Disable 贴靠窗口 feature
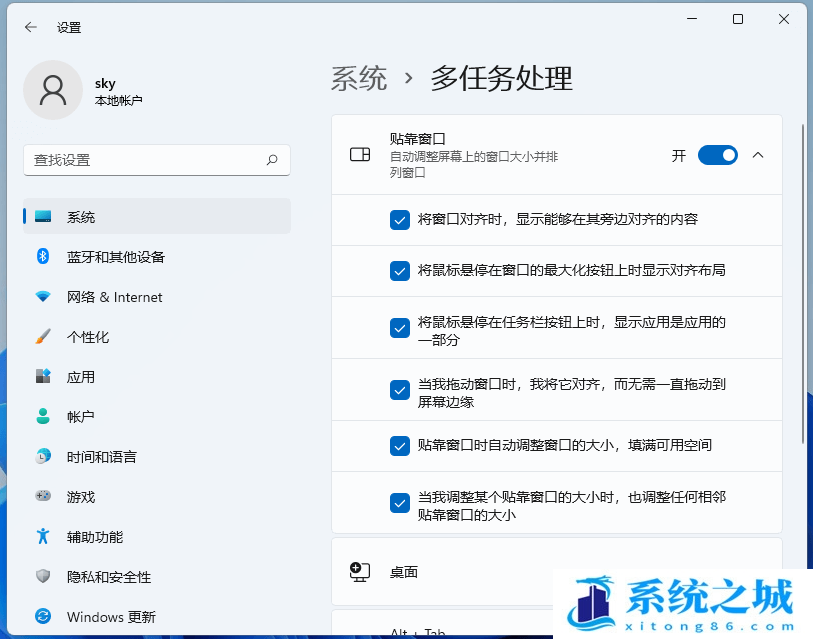 (717, 155)
